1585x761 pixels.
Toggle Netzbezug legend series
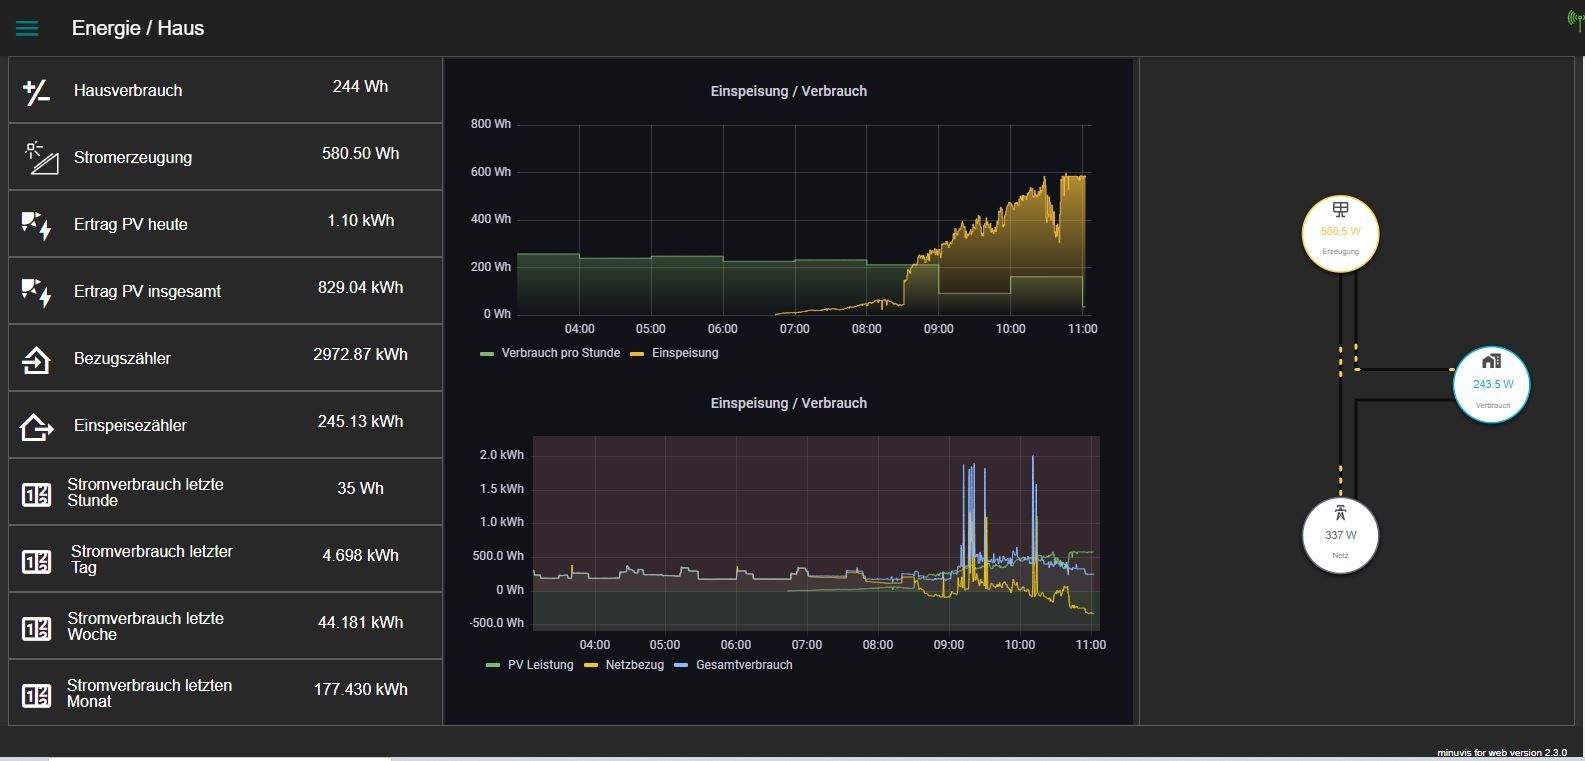click(x=634, y=665)
